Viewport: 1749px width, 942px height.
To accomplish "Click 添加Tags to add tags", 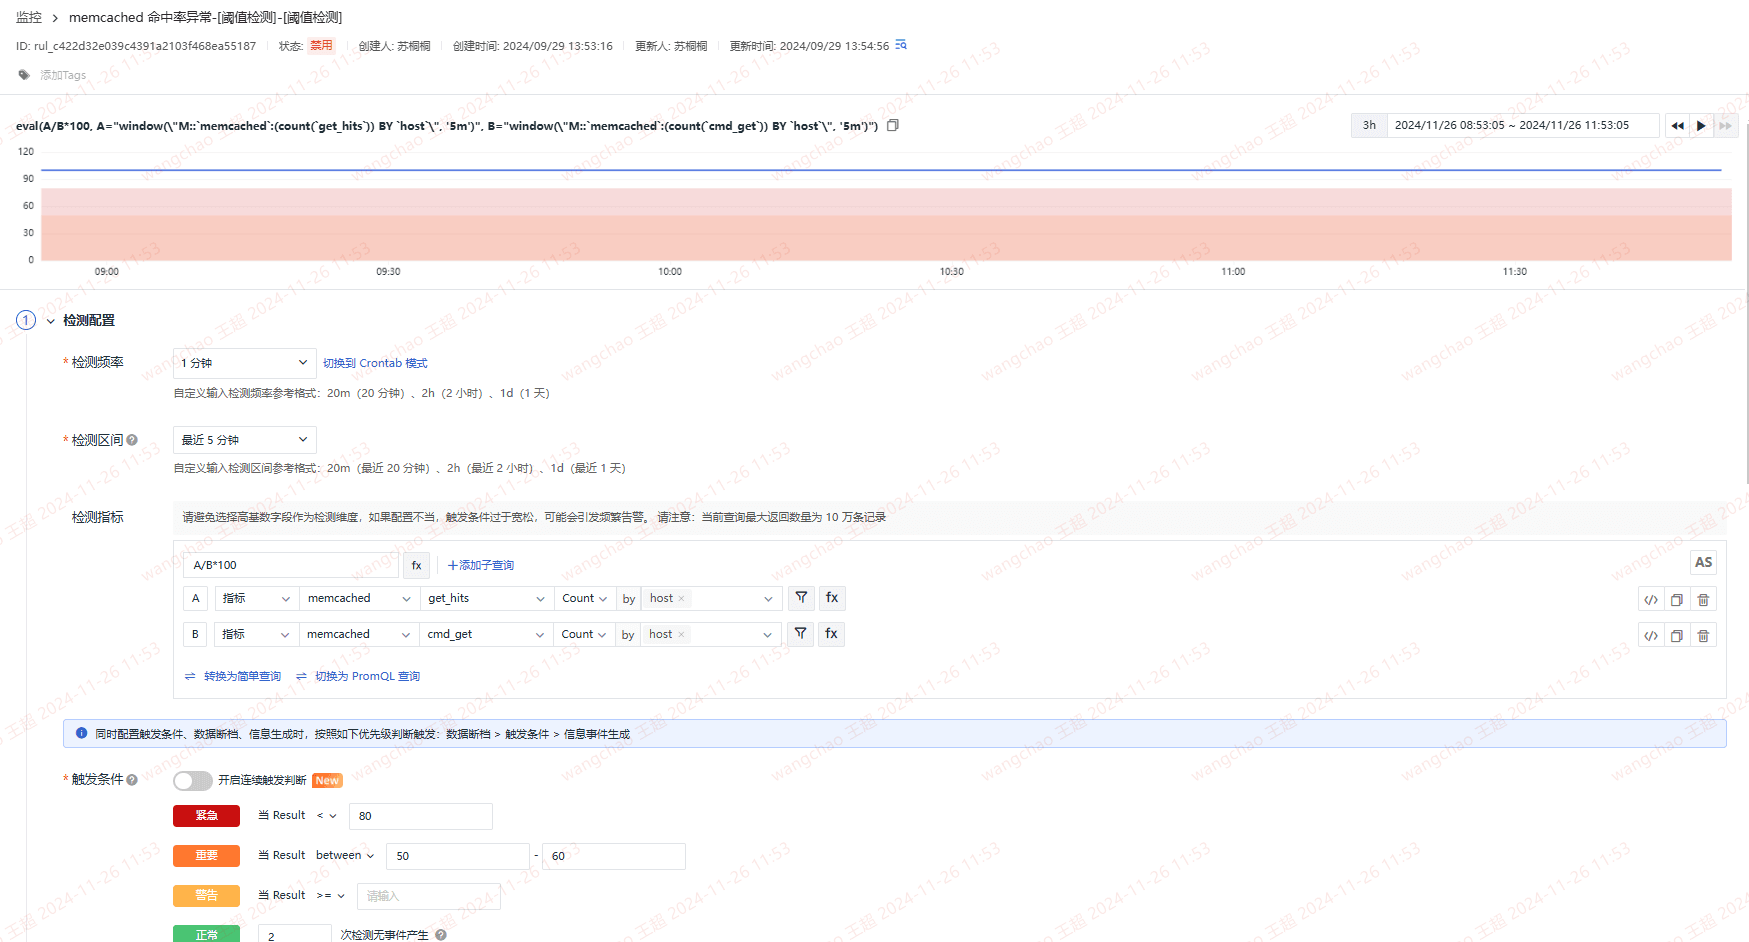I will (63, 75).
